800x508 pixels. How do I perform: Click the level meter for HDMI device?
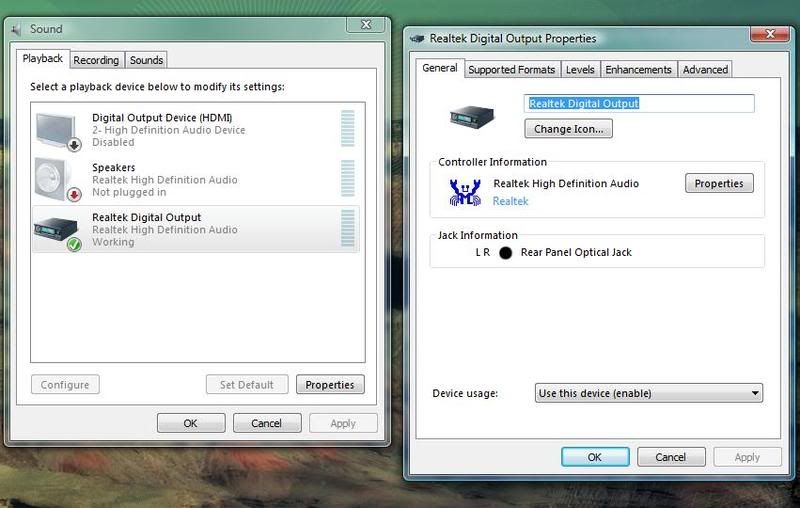347,129
